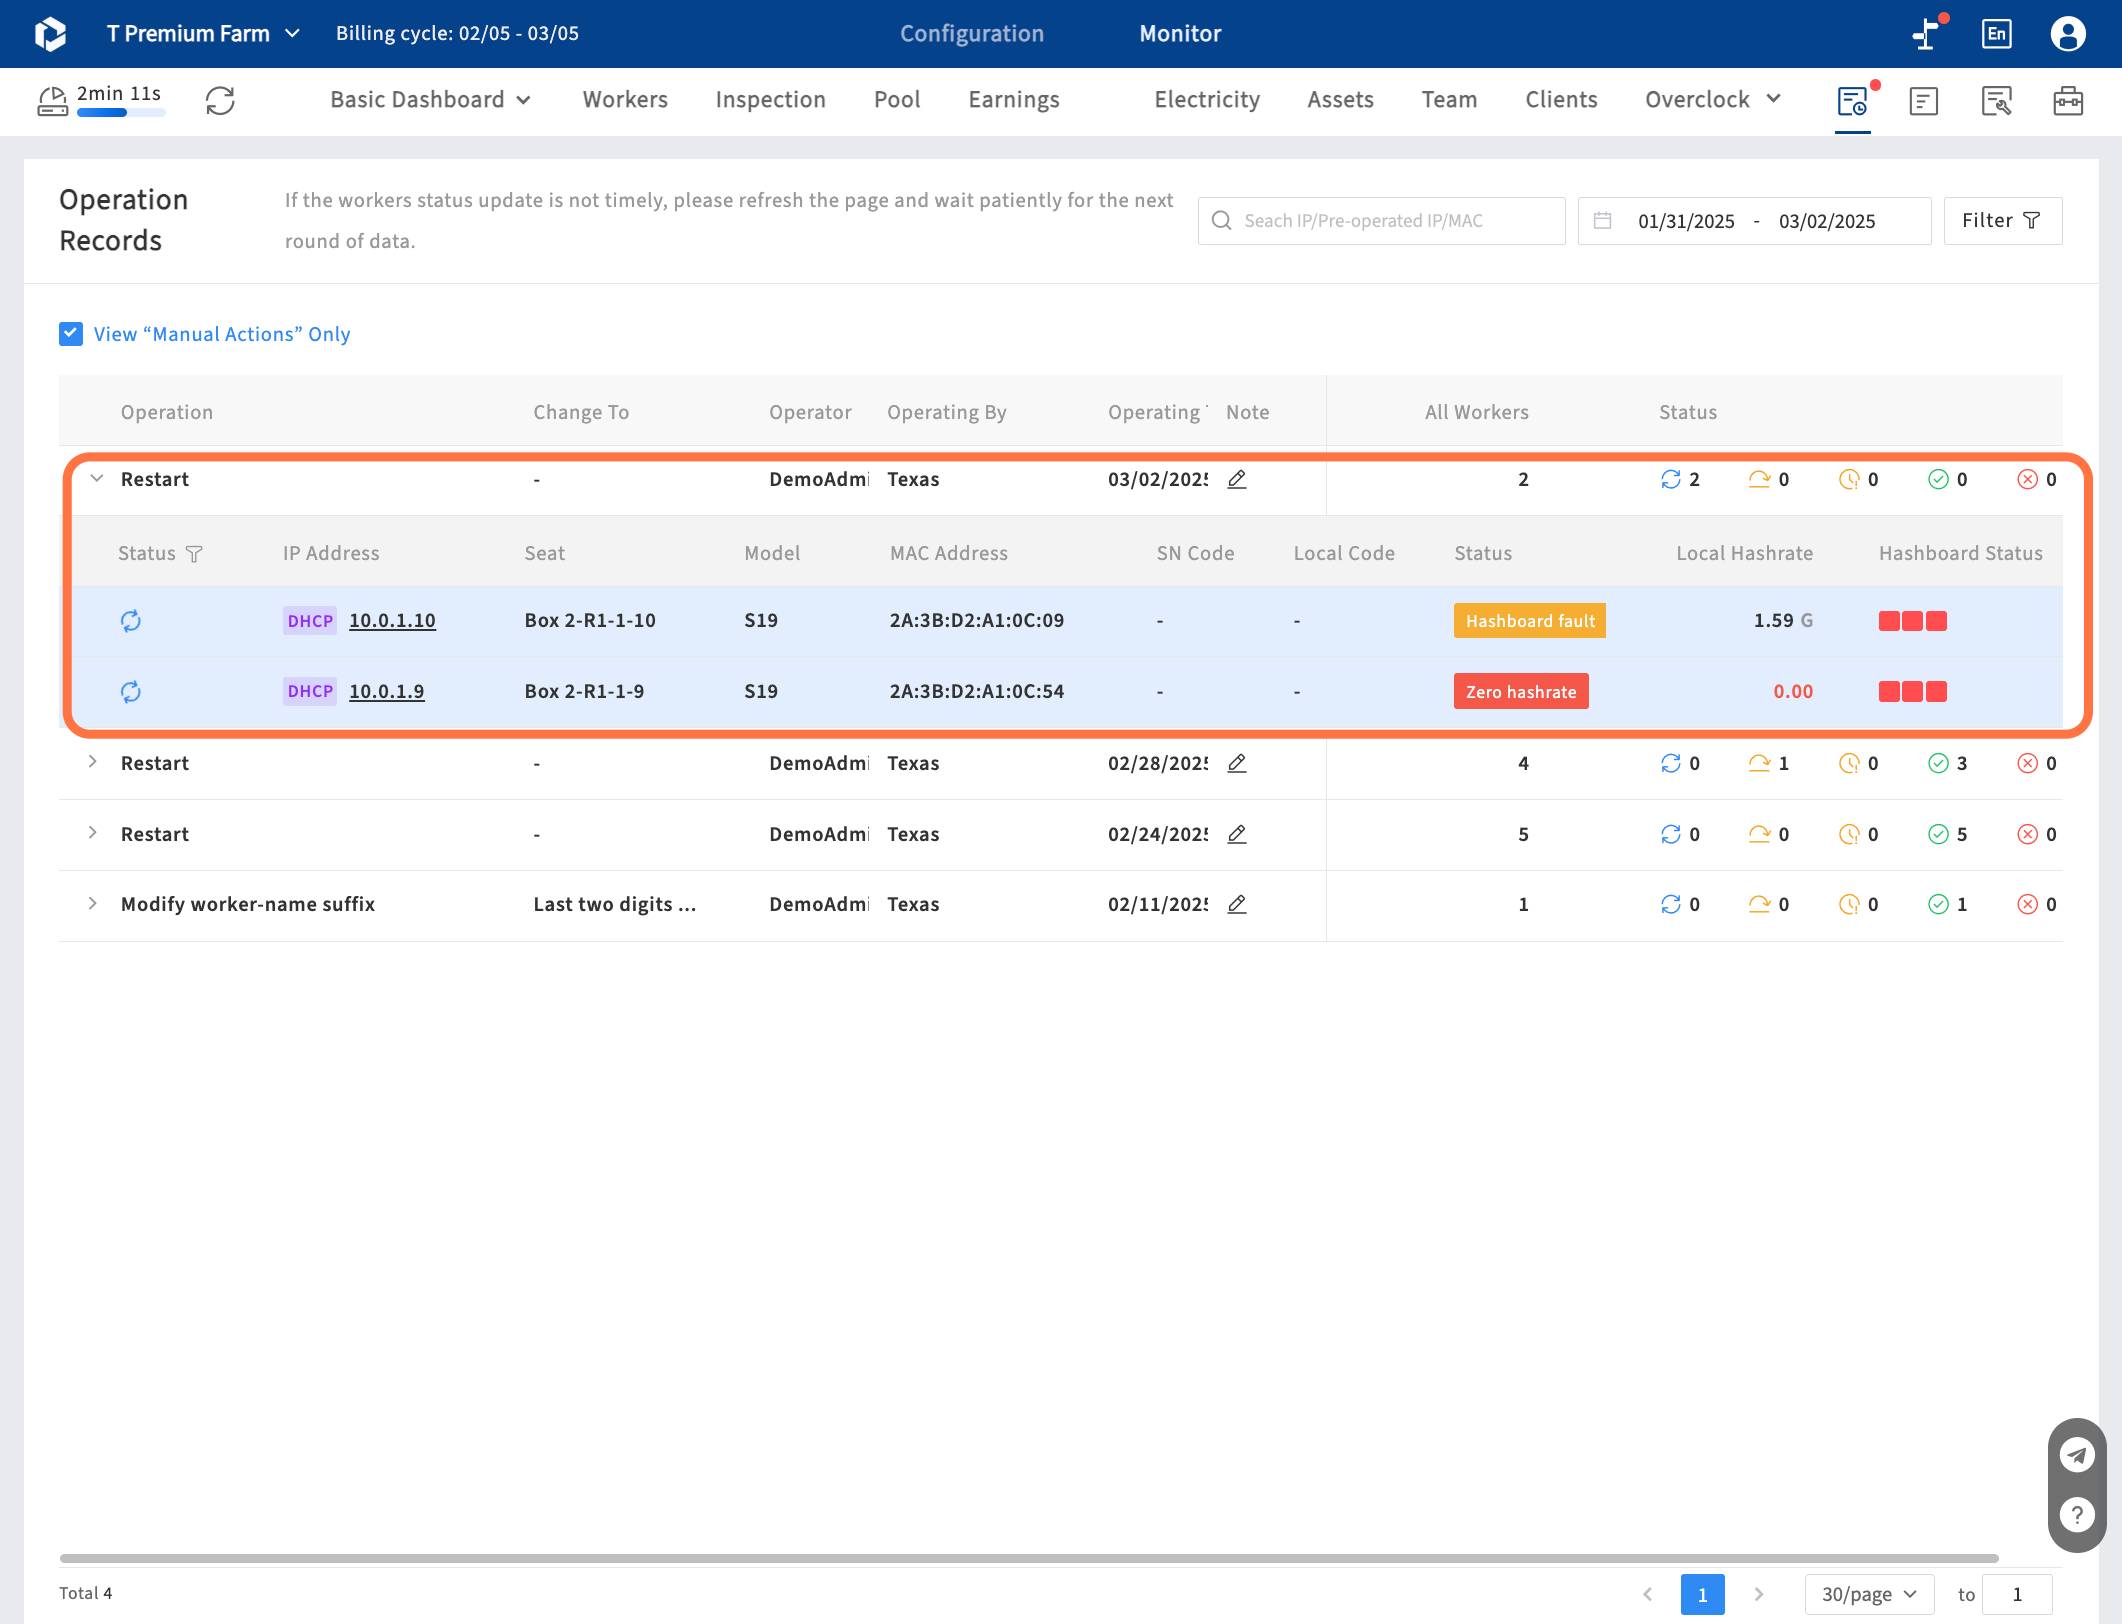Click status filter funnel icon in sub-table
2122x1624 pixels.
point(194,554)
